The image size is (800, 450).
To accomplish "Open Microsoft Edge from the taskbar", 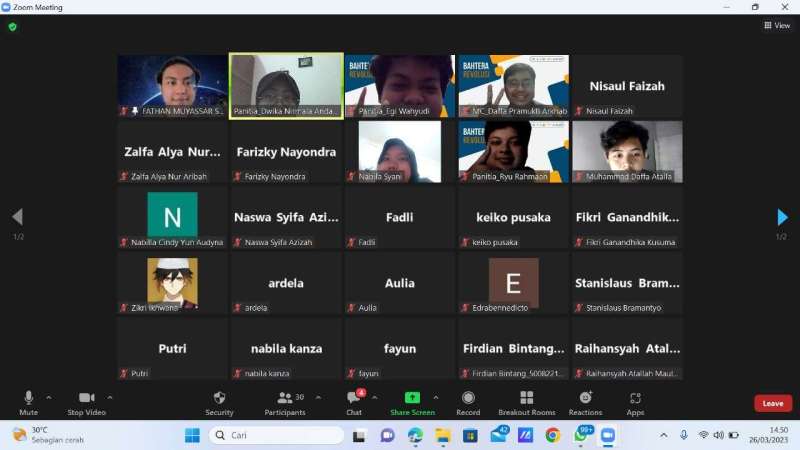I will pos(415,436).
